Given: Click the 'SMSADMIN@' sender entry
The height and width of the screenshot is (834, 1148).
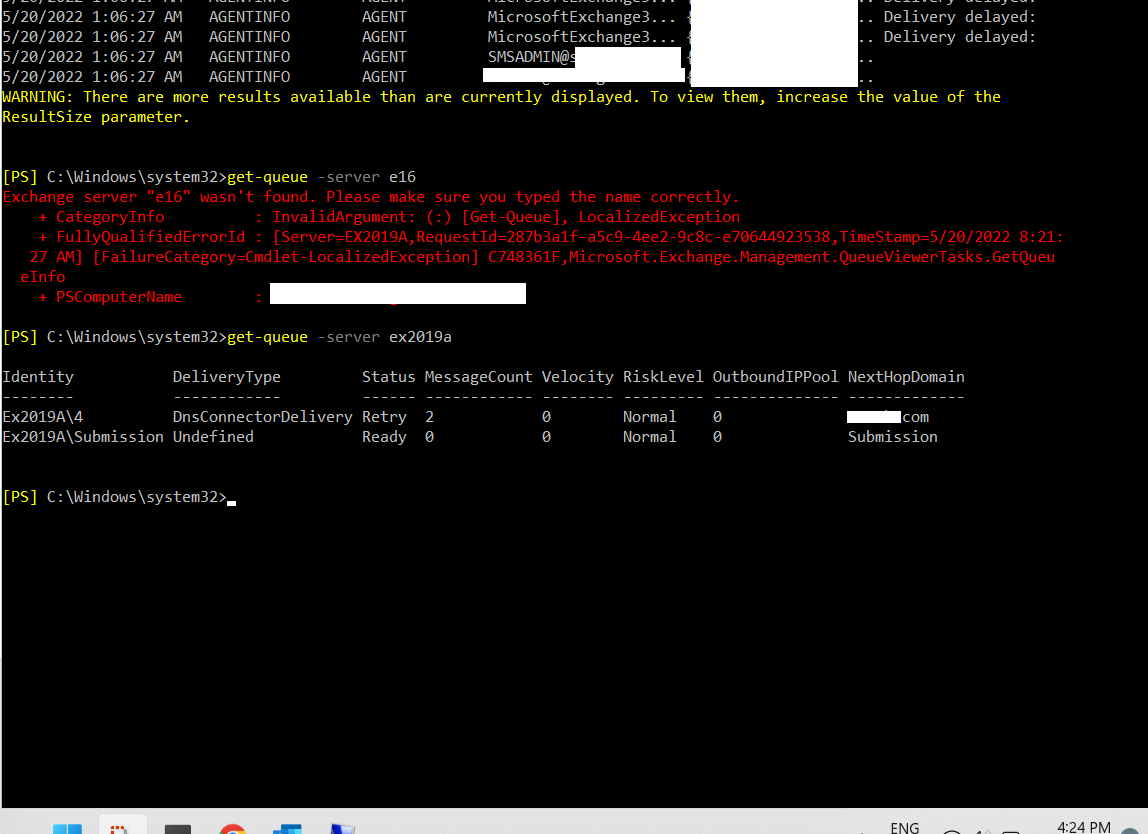Looking at the screenshot, I should (531, 57).
